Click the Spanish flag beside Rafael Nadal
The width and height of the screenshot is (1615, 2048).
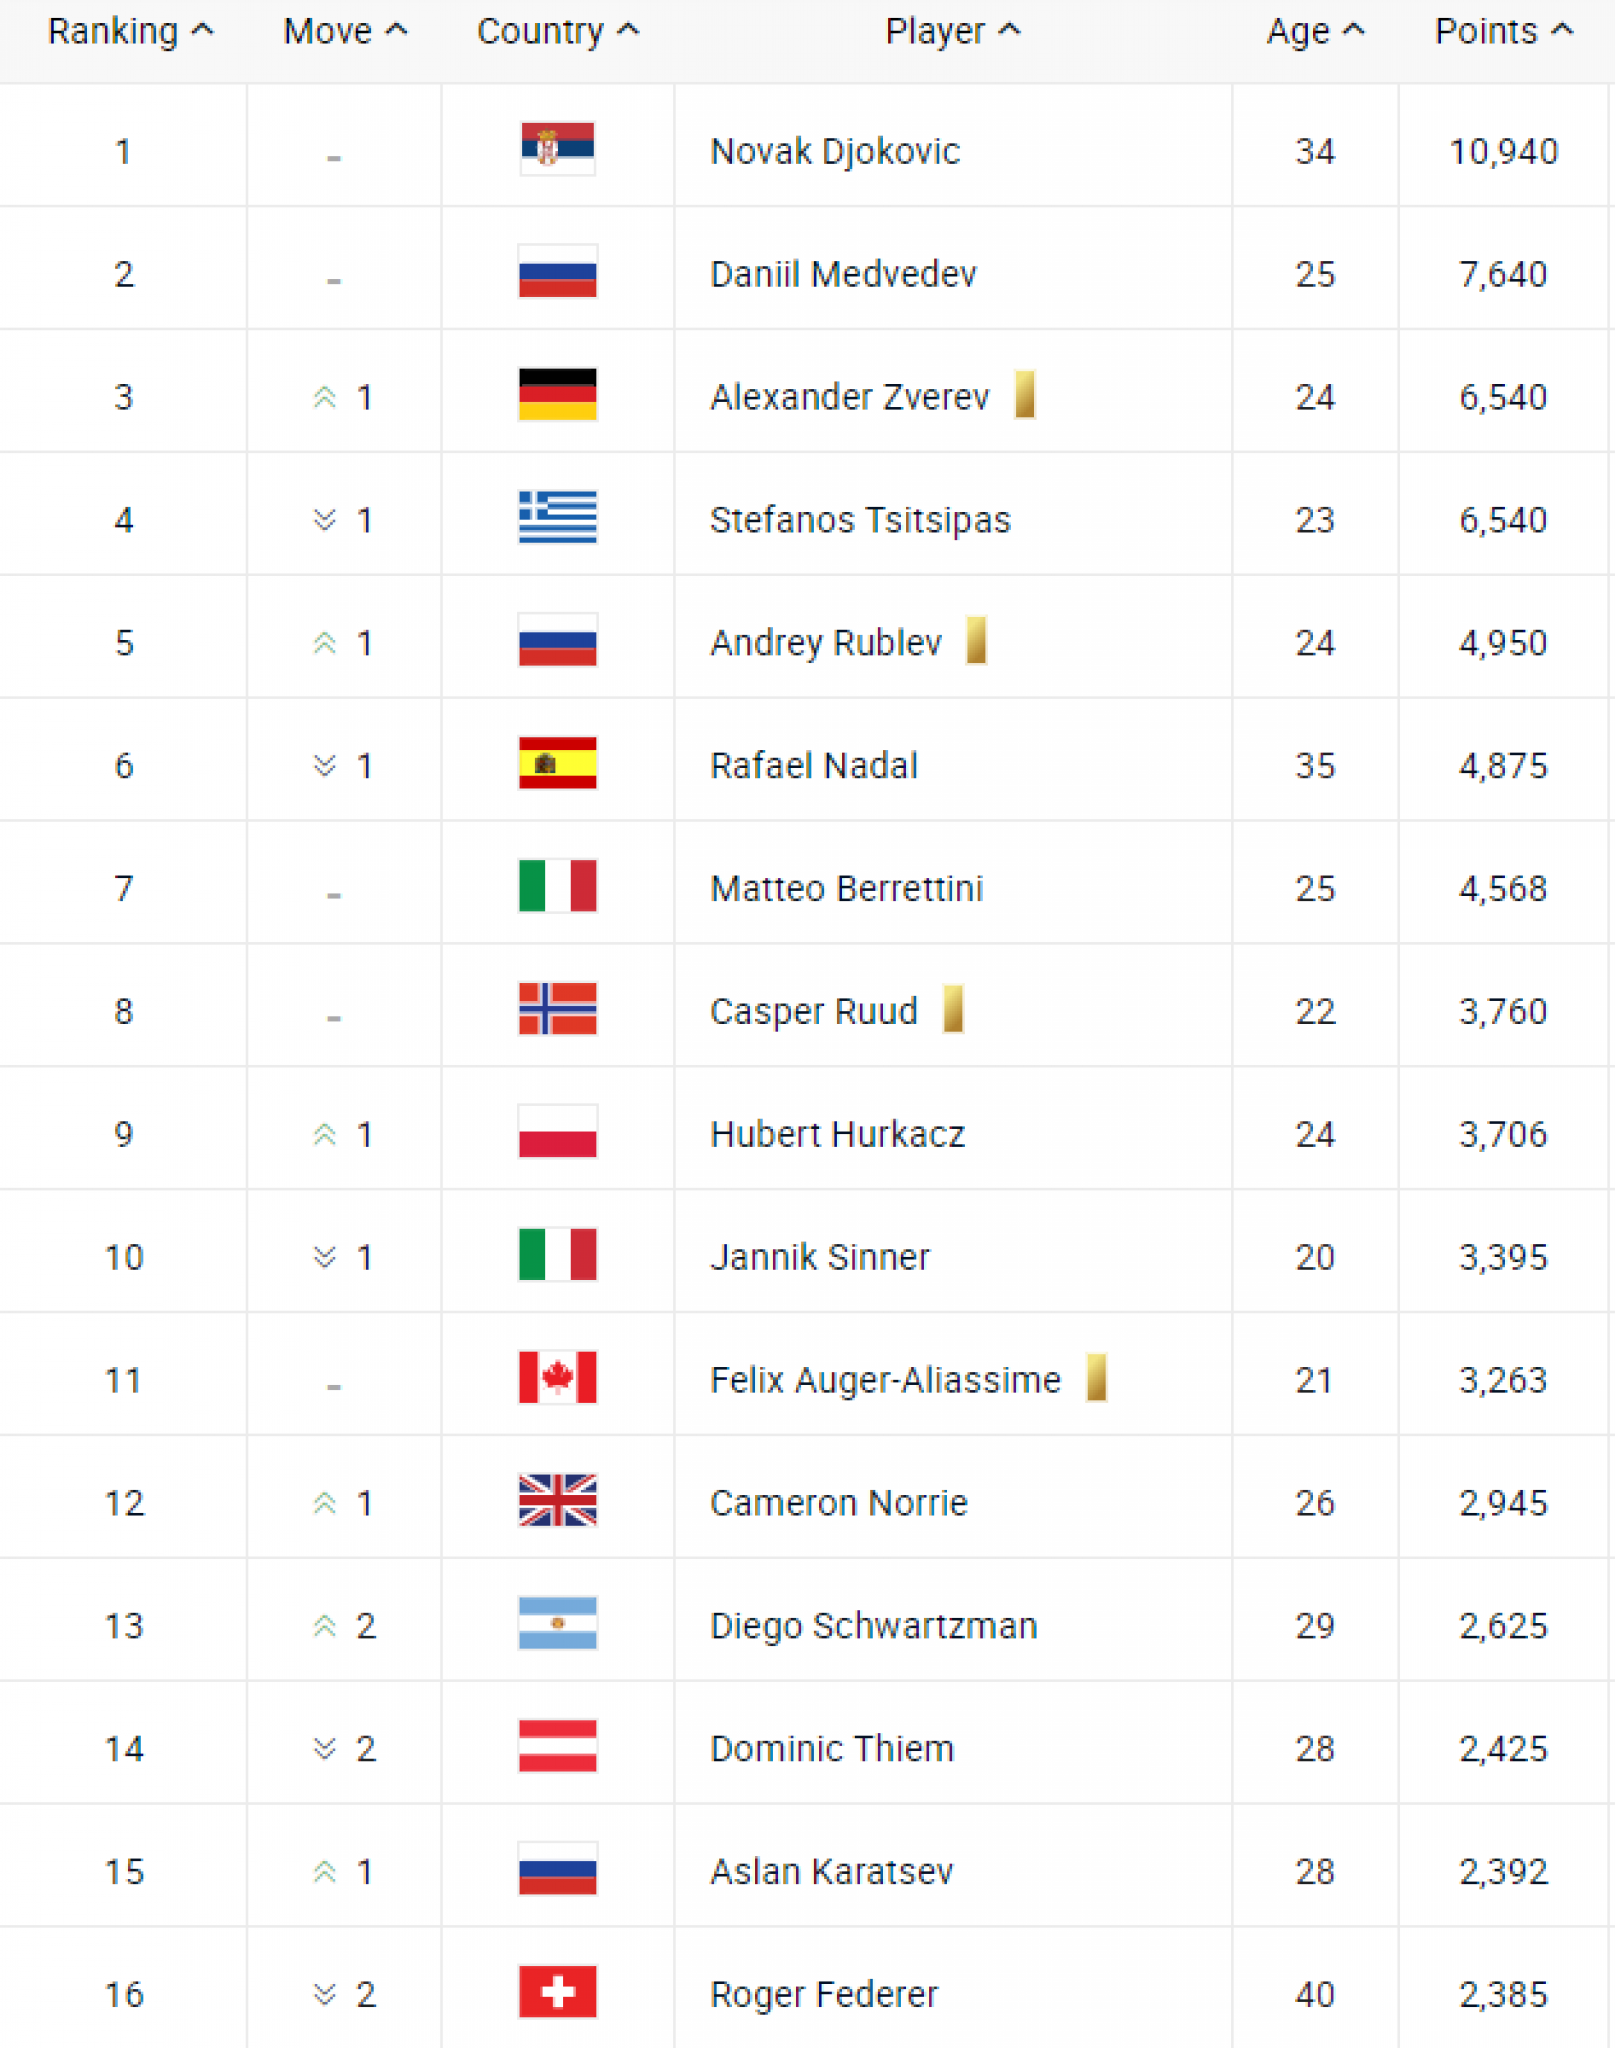556,765
